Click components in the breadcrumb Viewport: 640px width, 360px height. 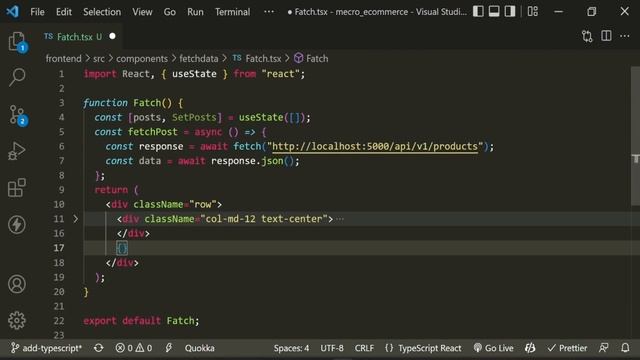pos(142,59)
